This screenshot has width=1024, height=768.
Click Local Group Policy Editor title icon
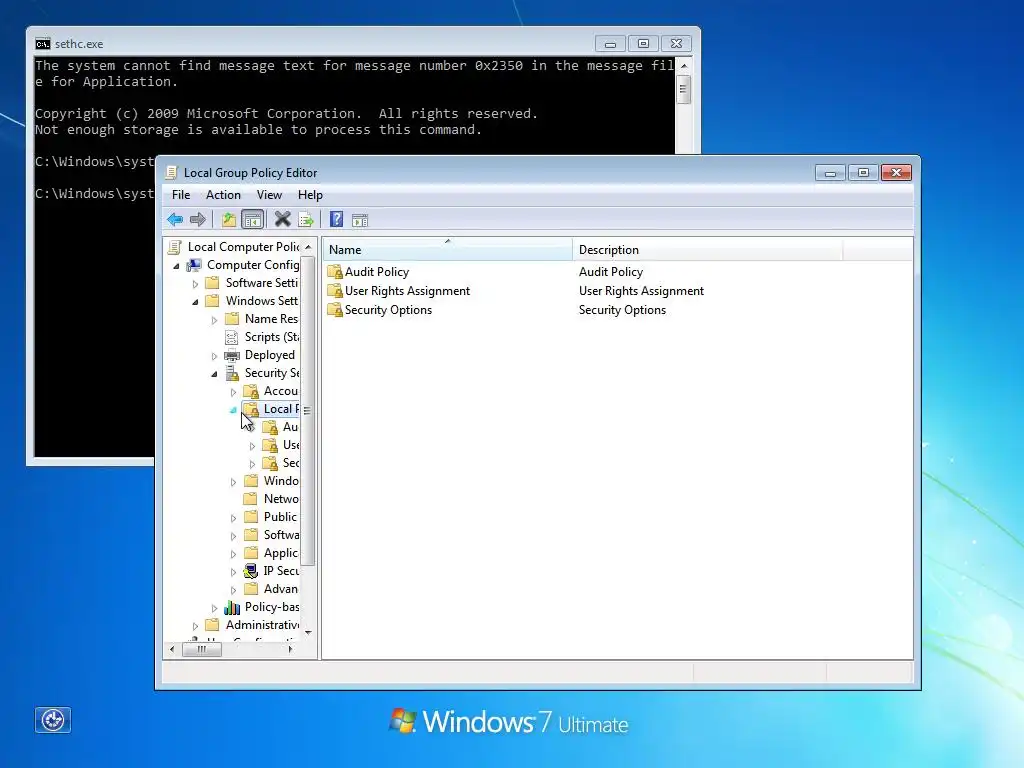click(171, 172)
